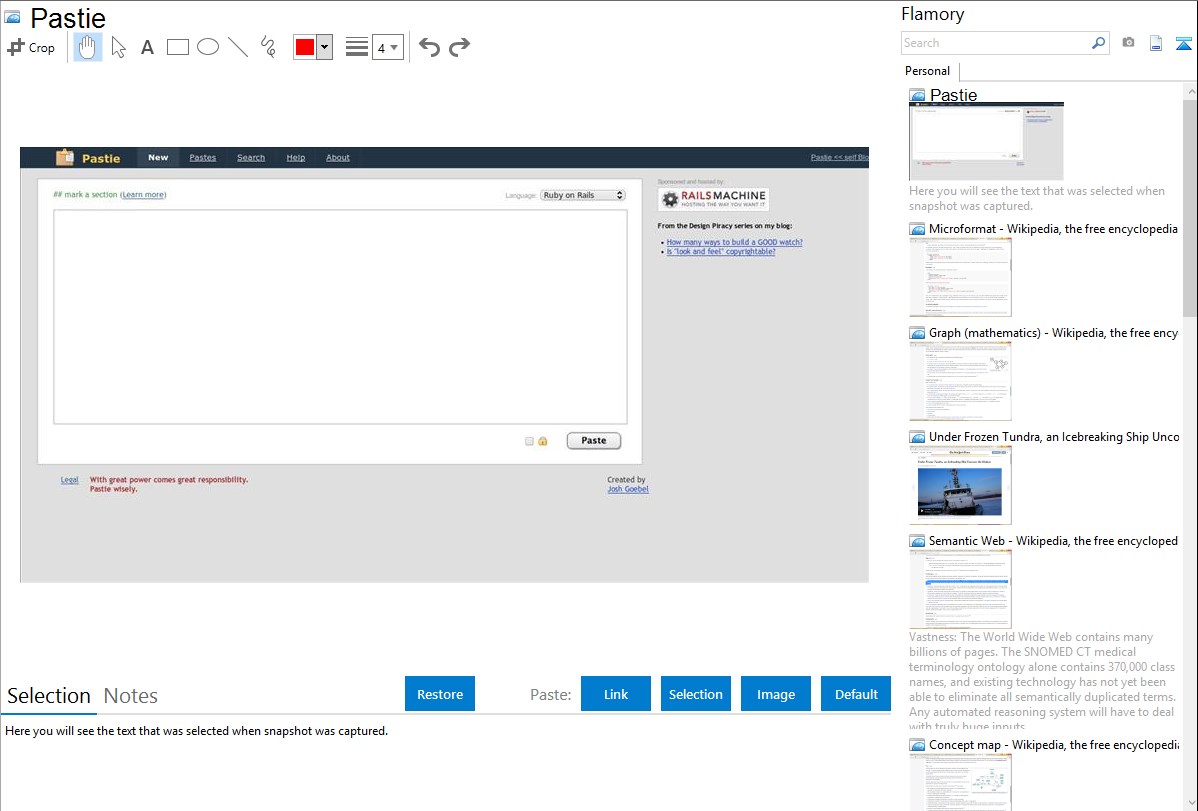This screenshot has height=811, width=1198.
Task: Select the Crop tool
Action: pyautogui.click(x=31, y=47)
